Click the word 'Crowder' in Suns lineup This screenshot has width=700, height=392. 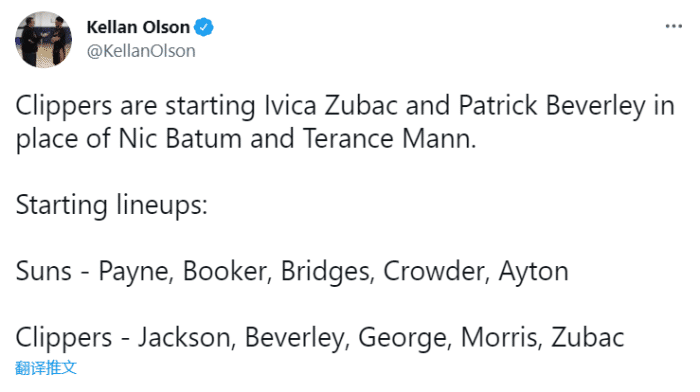(x=436, y=271)
